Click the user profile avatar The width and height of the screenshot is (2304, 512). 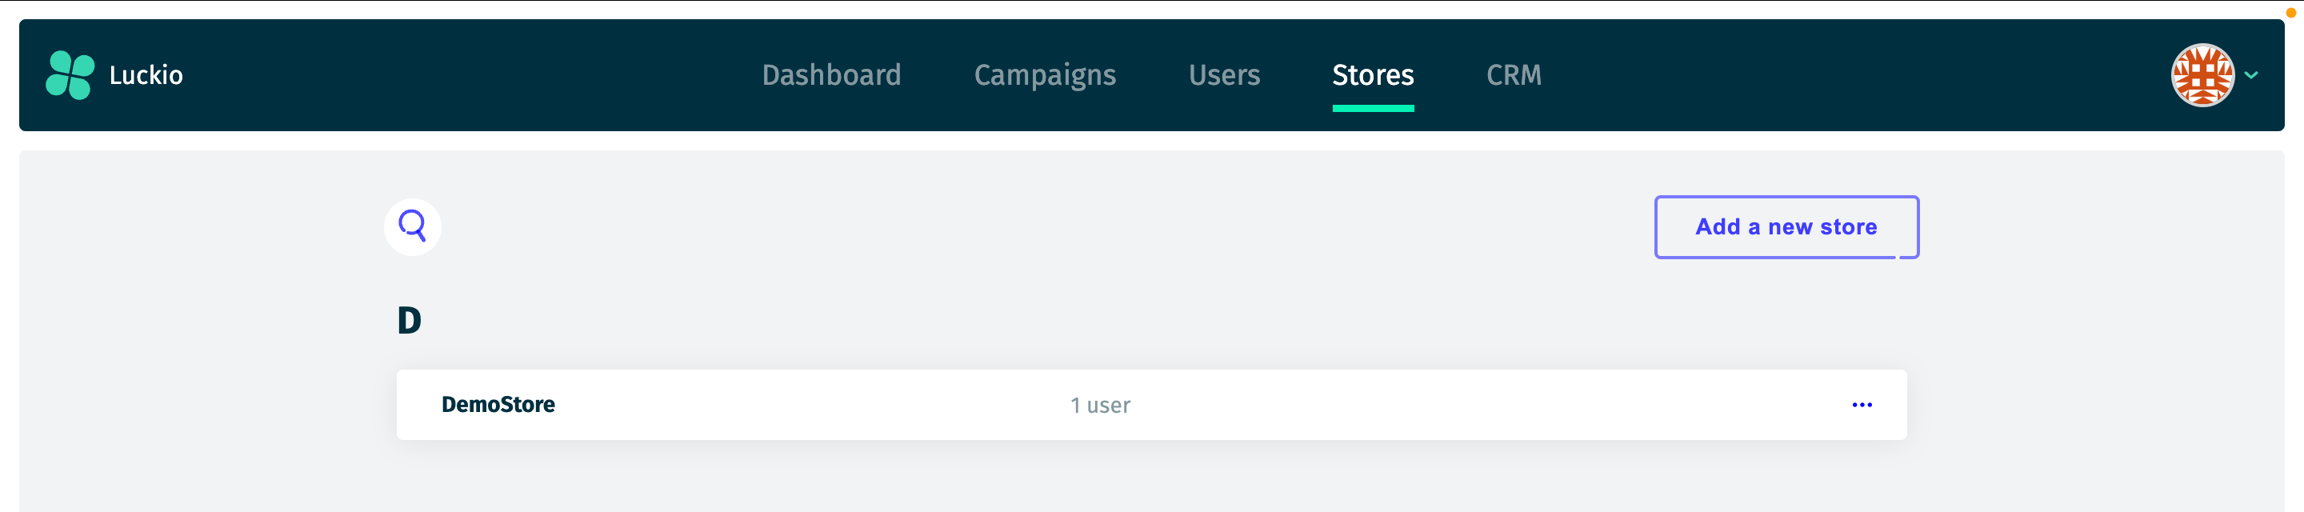coord(2201,75)
